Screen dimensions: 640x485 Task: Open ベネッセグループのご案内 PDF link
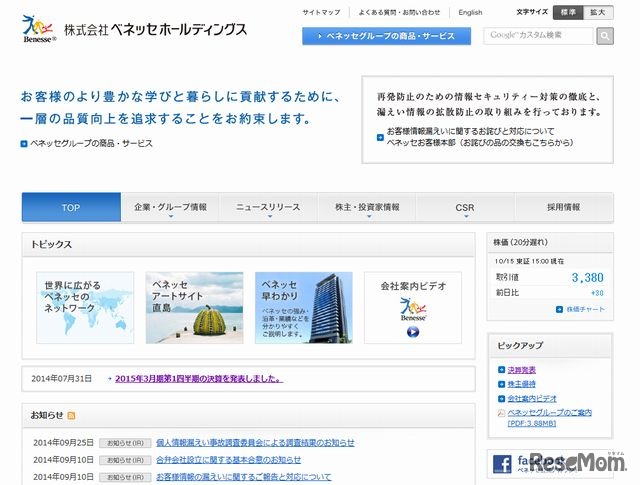coord(549,418)
